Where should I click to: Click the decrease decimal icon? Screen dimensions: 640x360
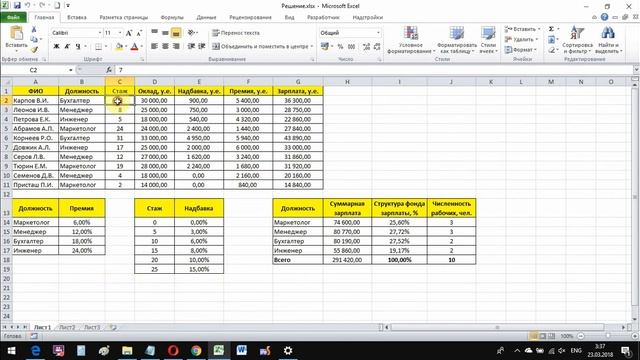(377, 47)
